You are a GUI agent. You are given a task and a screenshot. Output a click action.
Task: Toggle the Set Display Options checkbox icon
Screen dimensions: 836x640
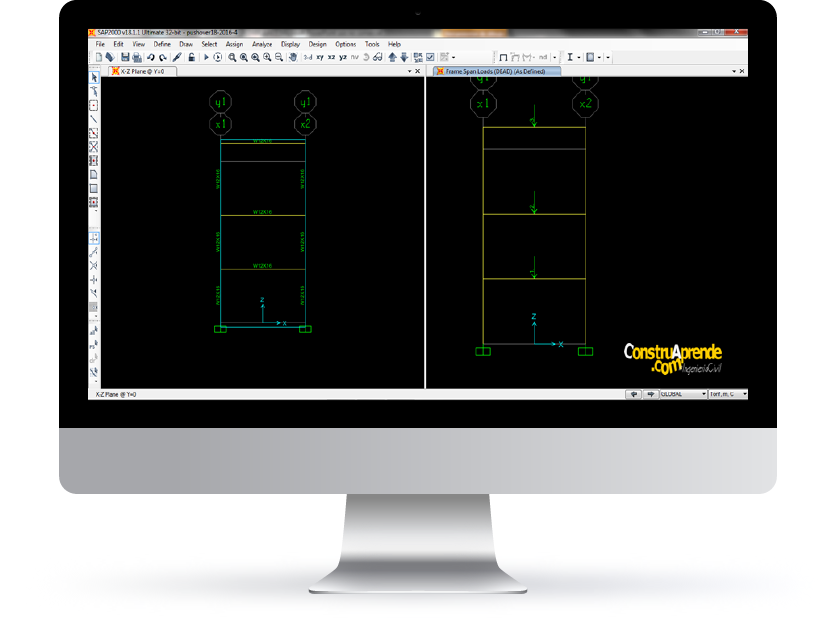pyautogui.click(x=430, y=57)
